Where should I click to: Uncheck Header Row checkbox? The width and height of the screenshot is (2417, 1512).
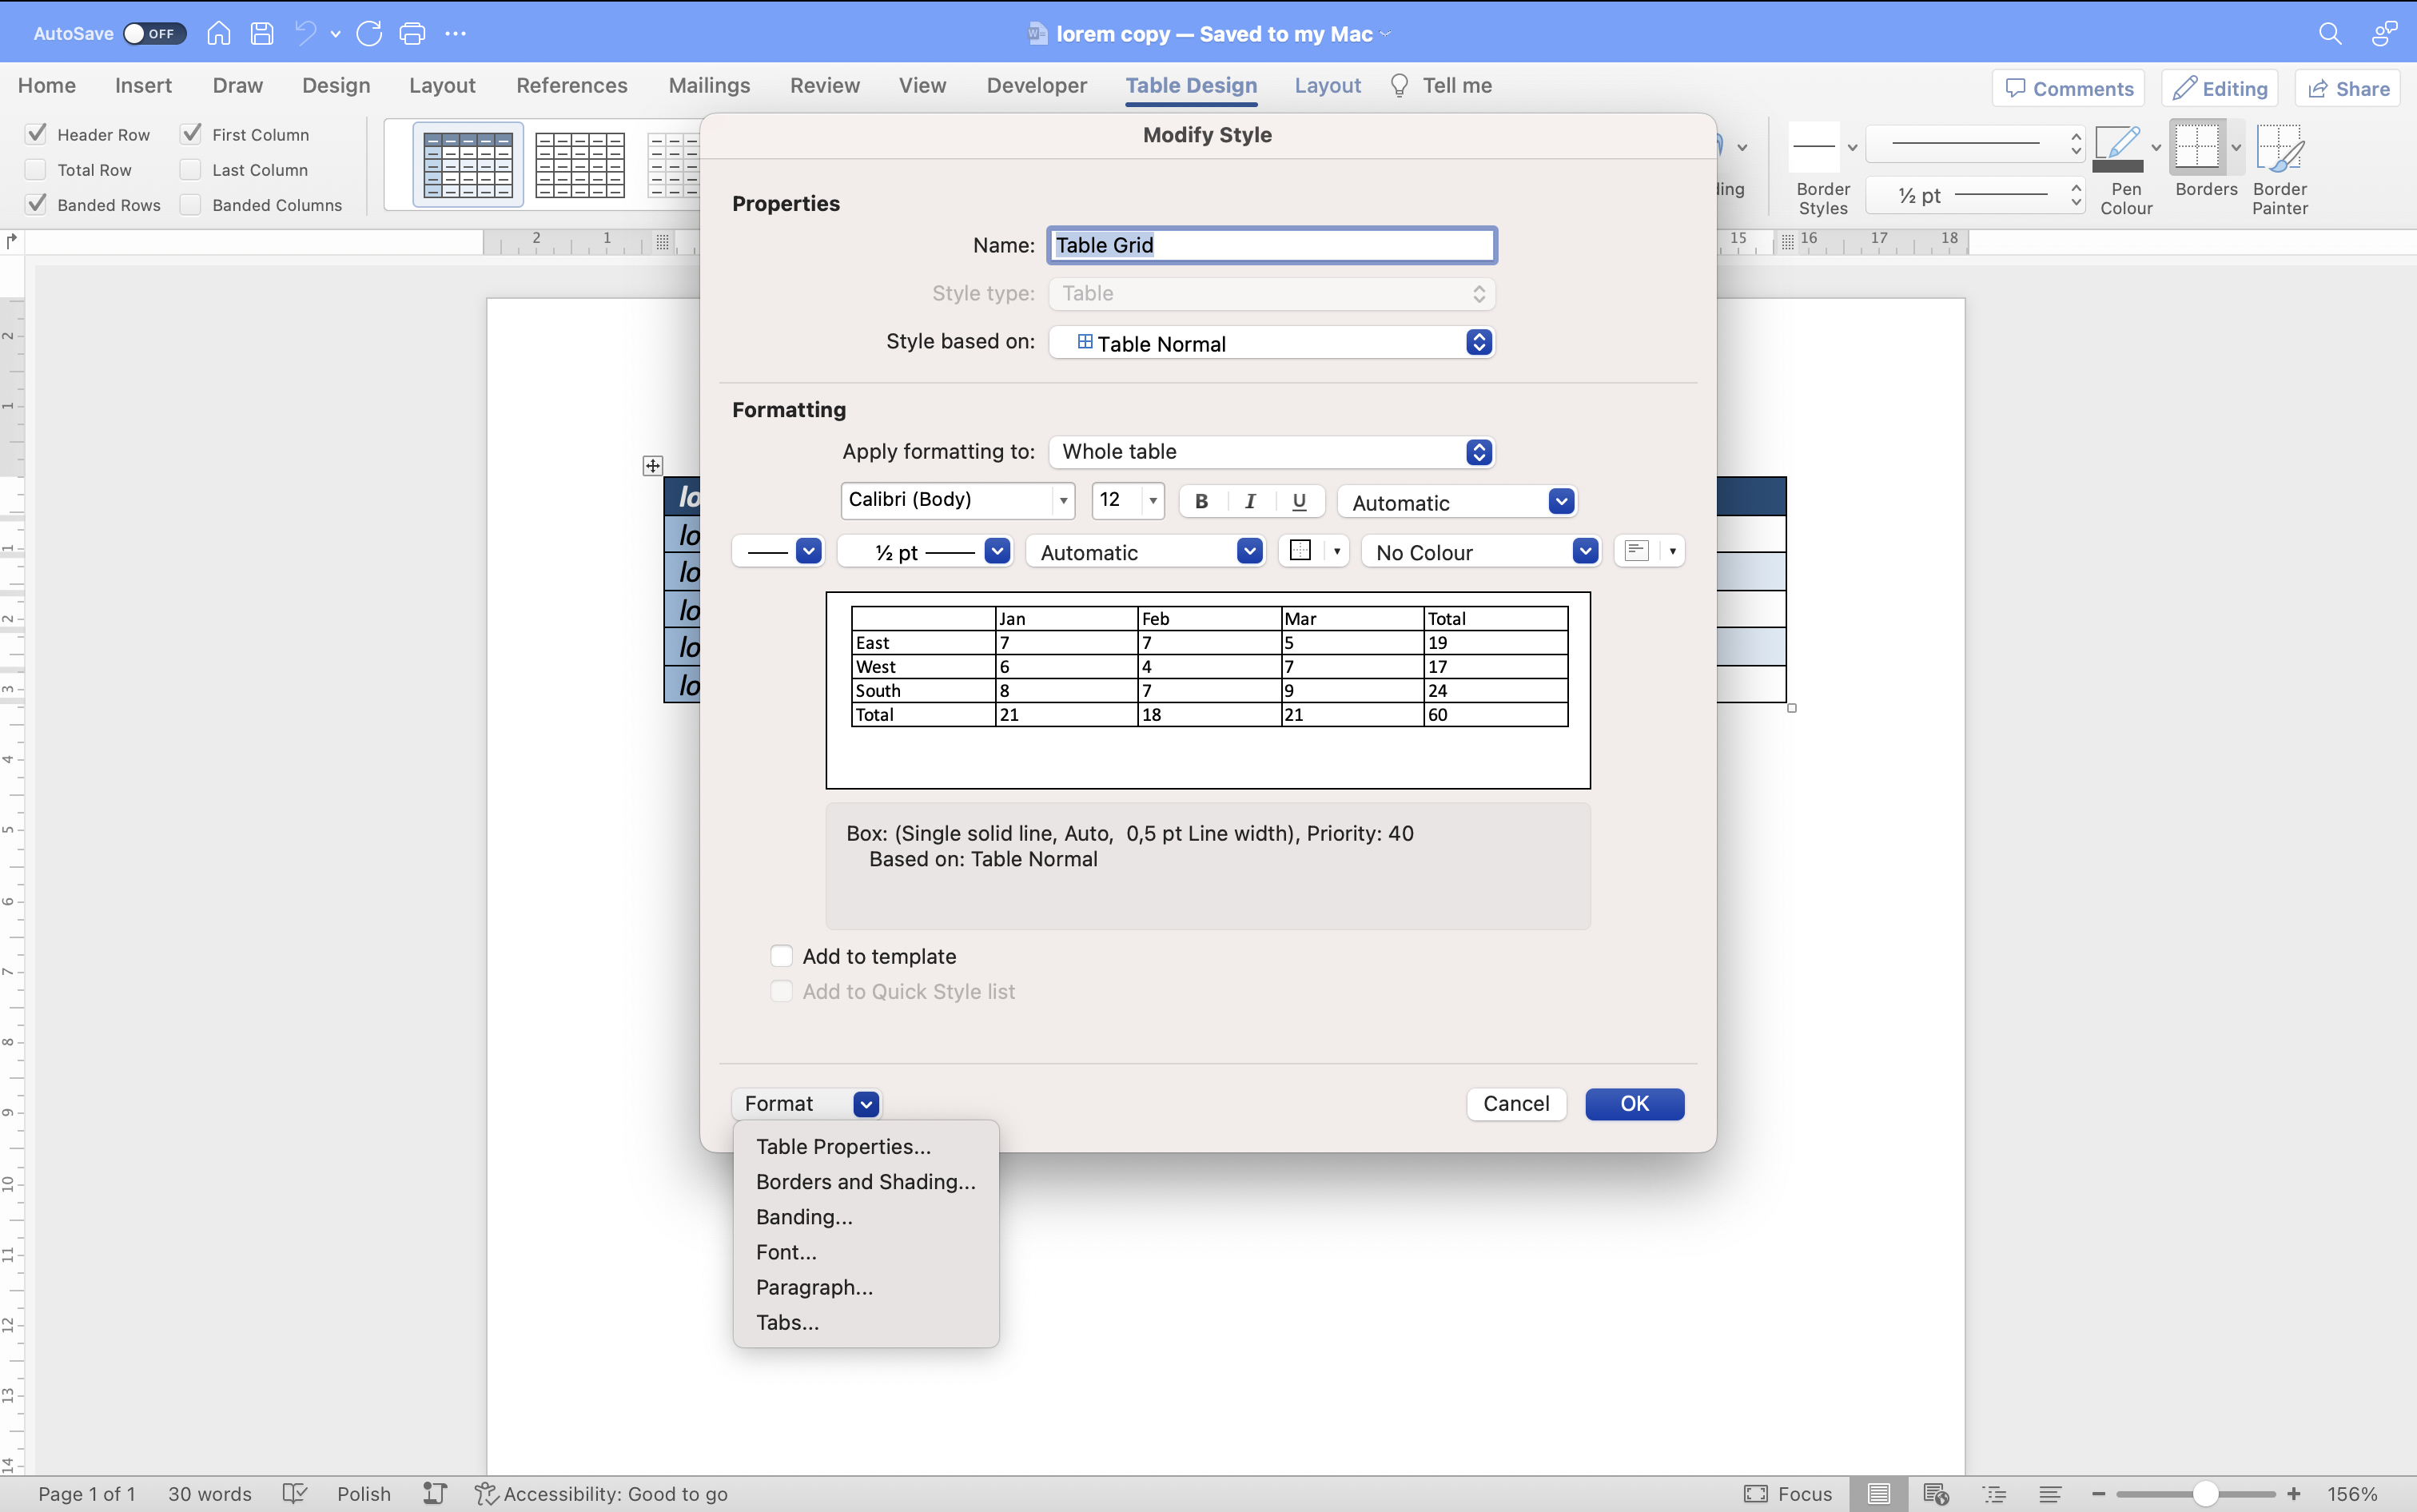(36, 134)
